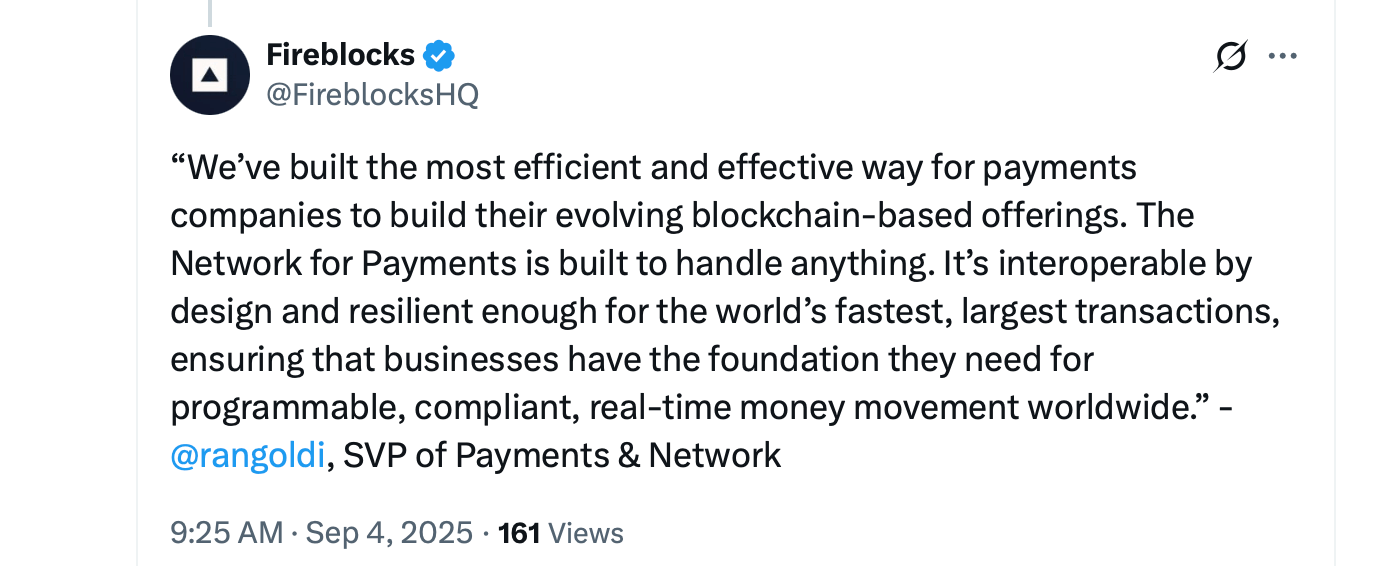Open the Grok actions icon

[1230, 56]
